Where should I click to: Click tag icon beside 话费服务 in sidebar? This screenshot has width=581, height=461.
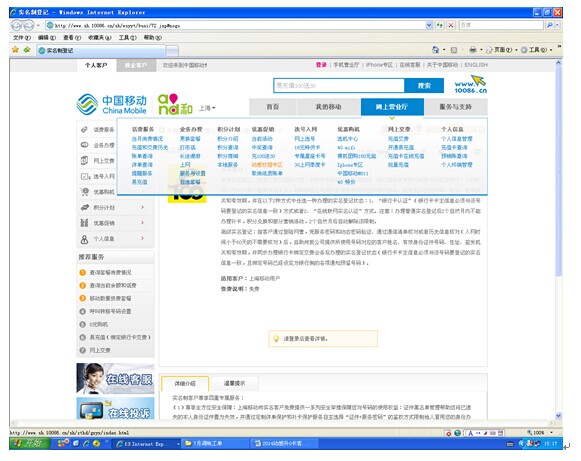tap(84, 129)
